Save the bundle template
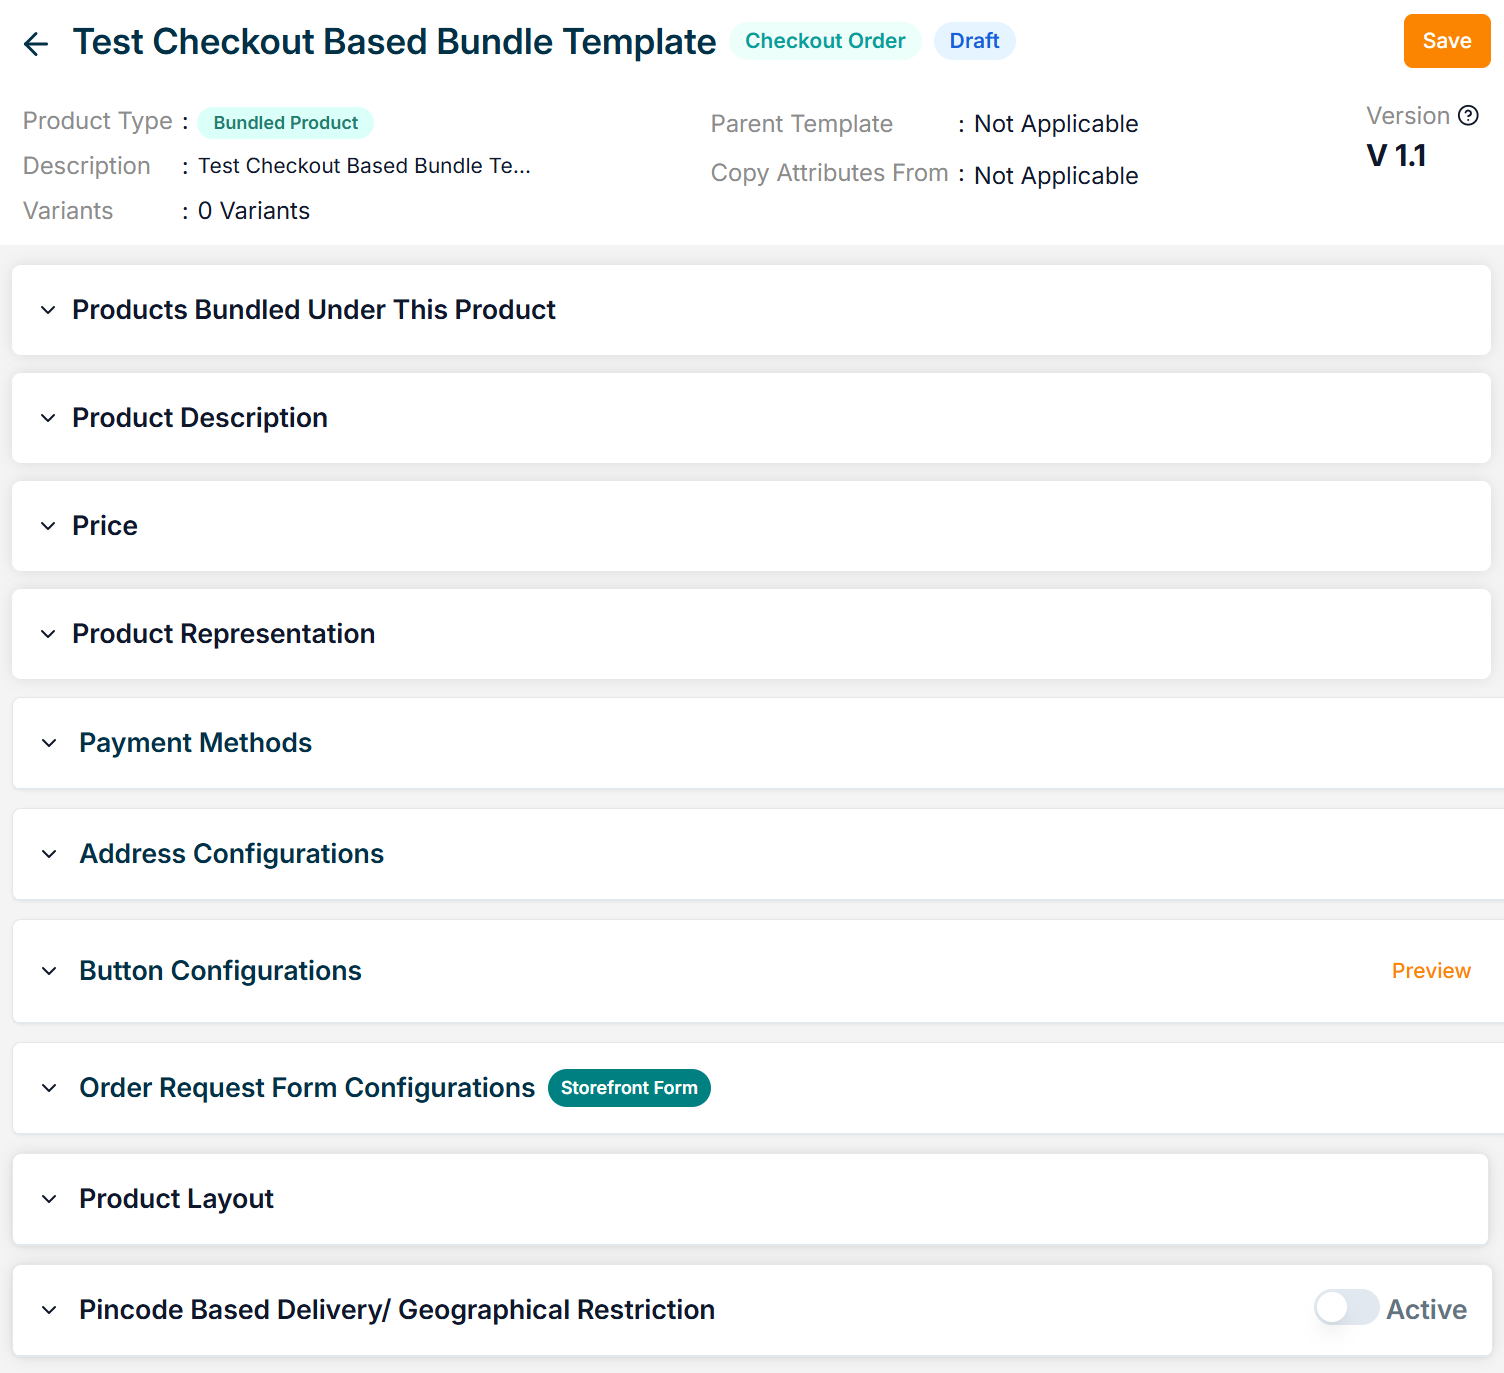 (1446, 41)
